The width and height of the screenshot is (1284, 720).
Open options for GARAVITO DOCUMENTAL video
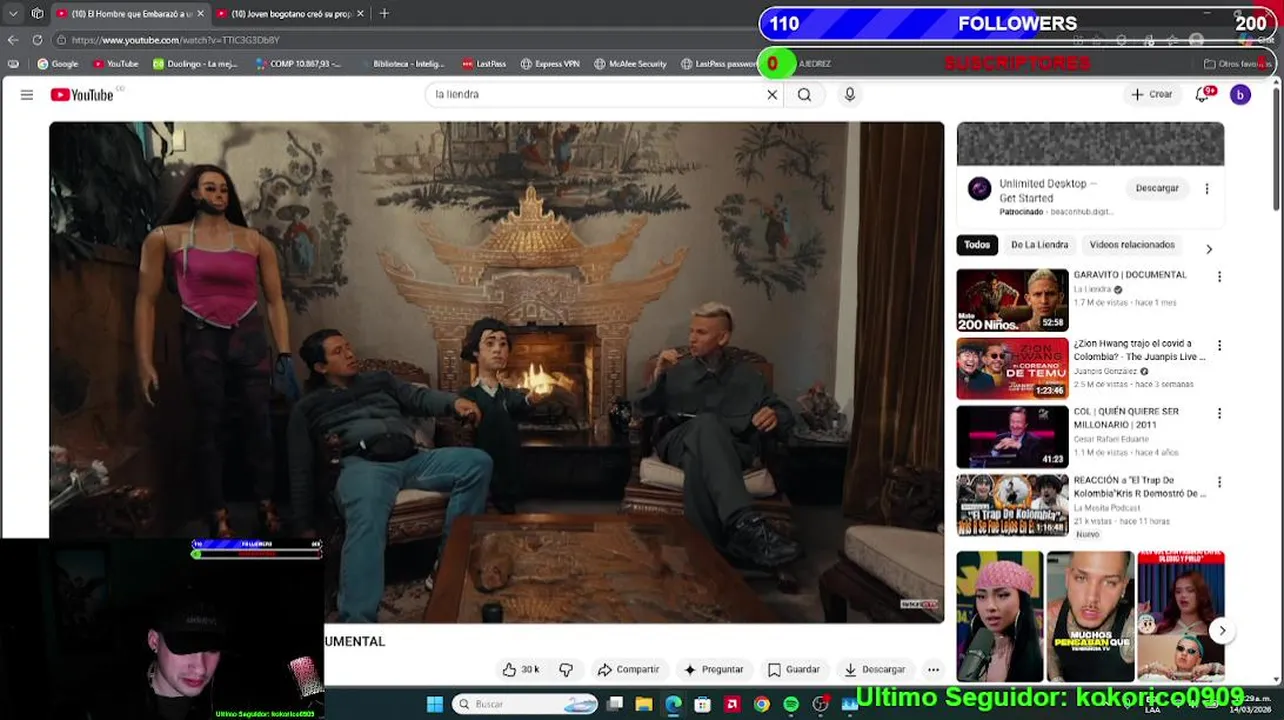pyautogui.click(x=1219, y=277)
